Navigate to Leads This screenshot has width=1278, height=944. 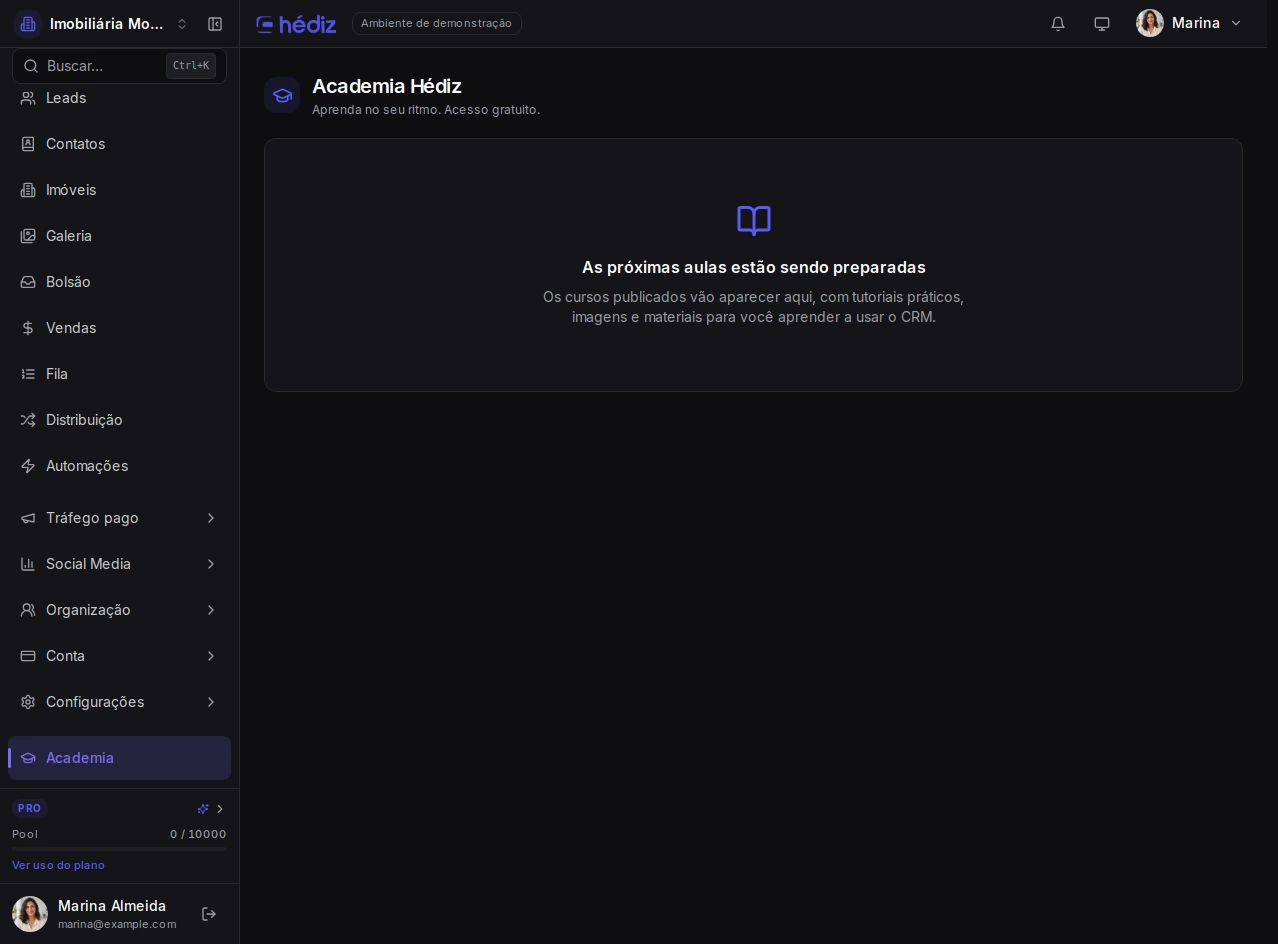tap(119, 98)
